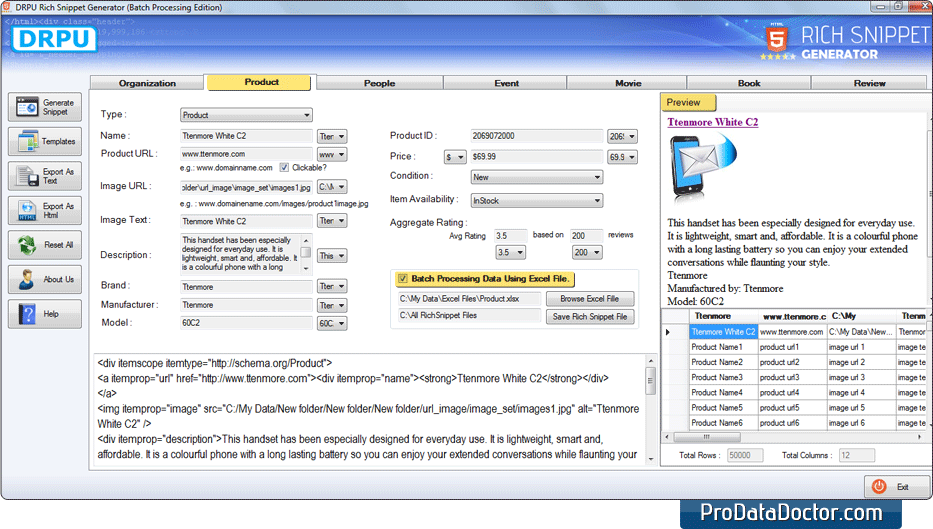Open the About Us person icon
The width and height of the screenshot is (933, 529).
click(27, 280)
